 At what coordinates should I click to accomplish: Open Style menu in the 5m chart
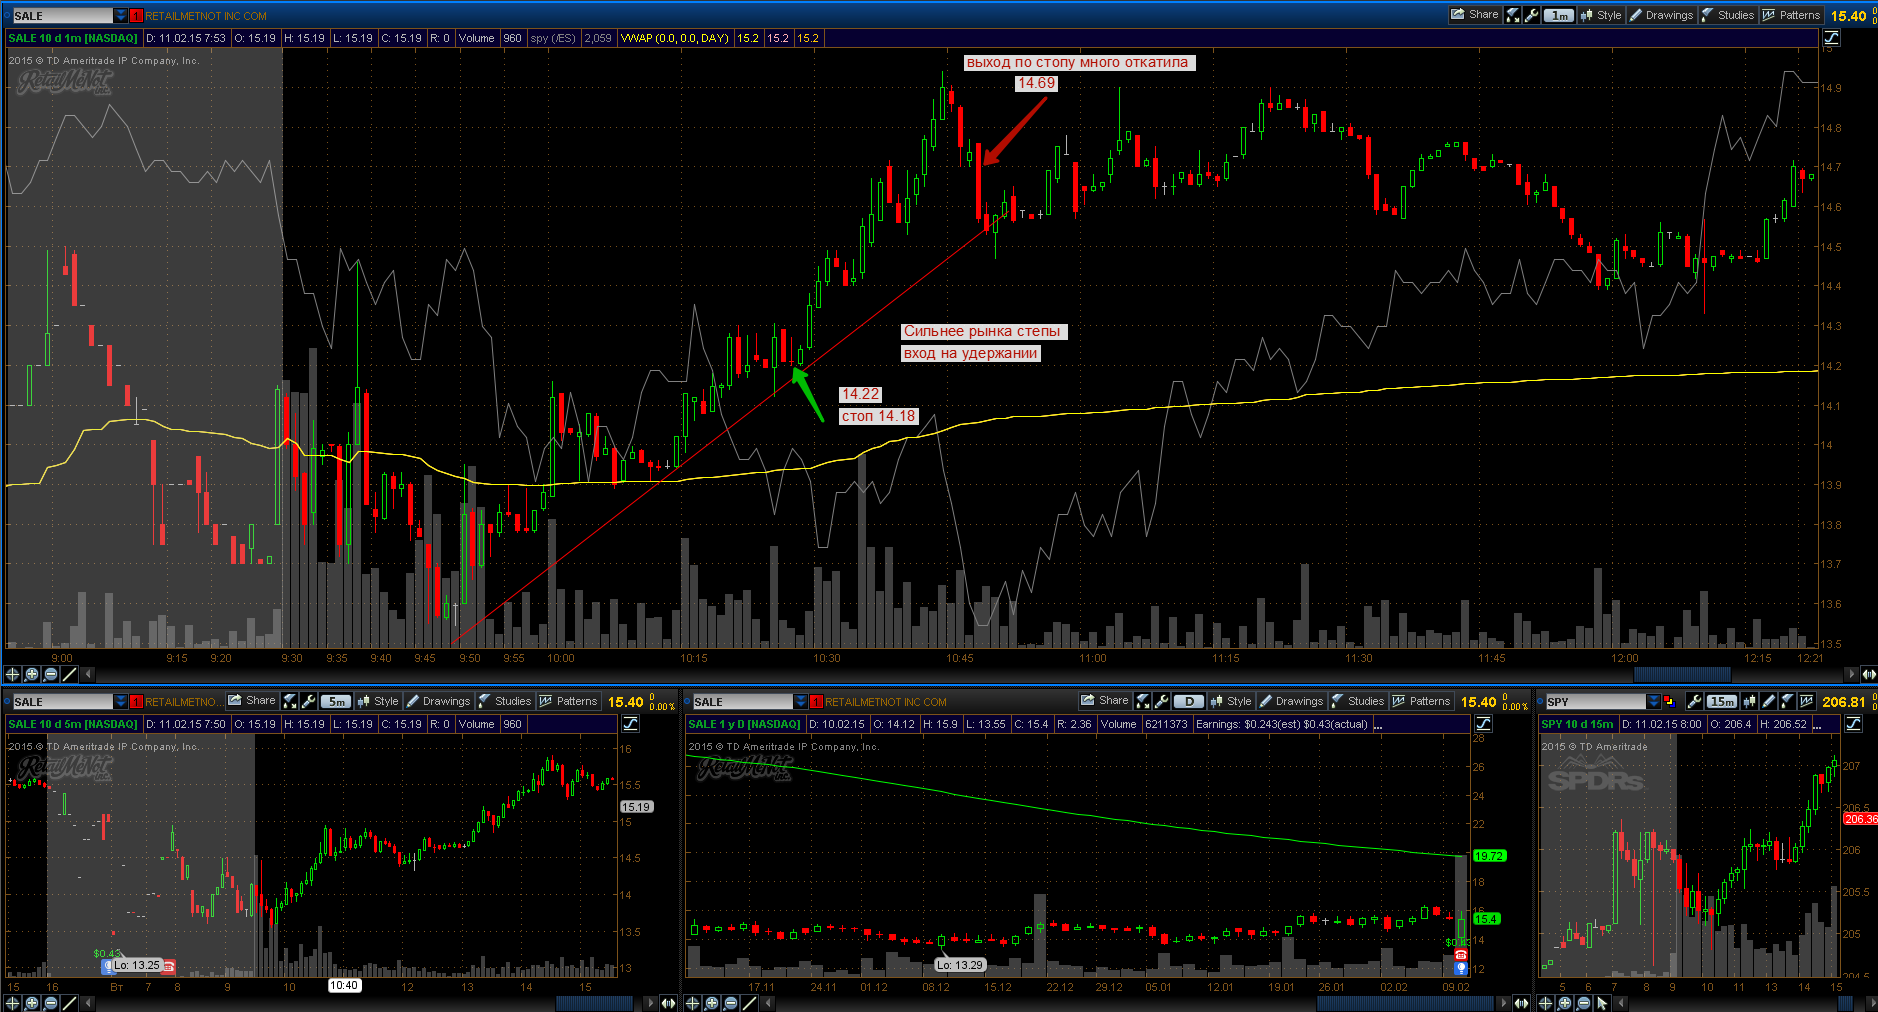pos(378,701)
